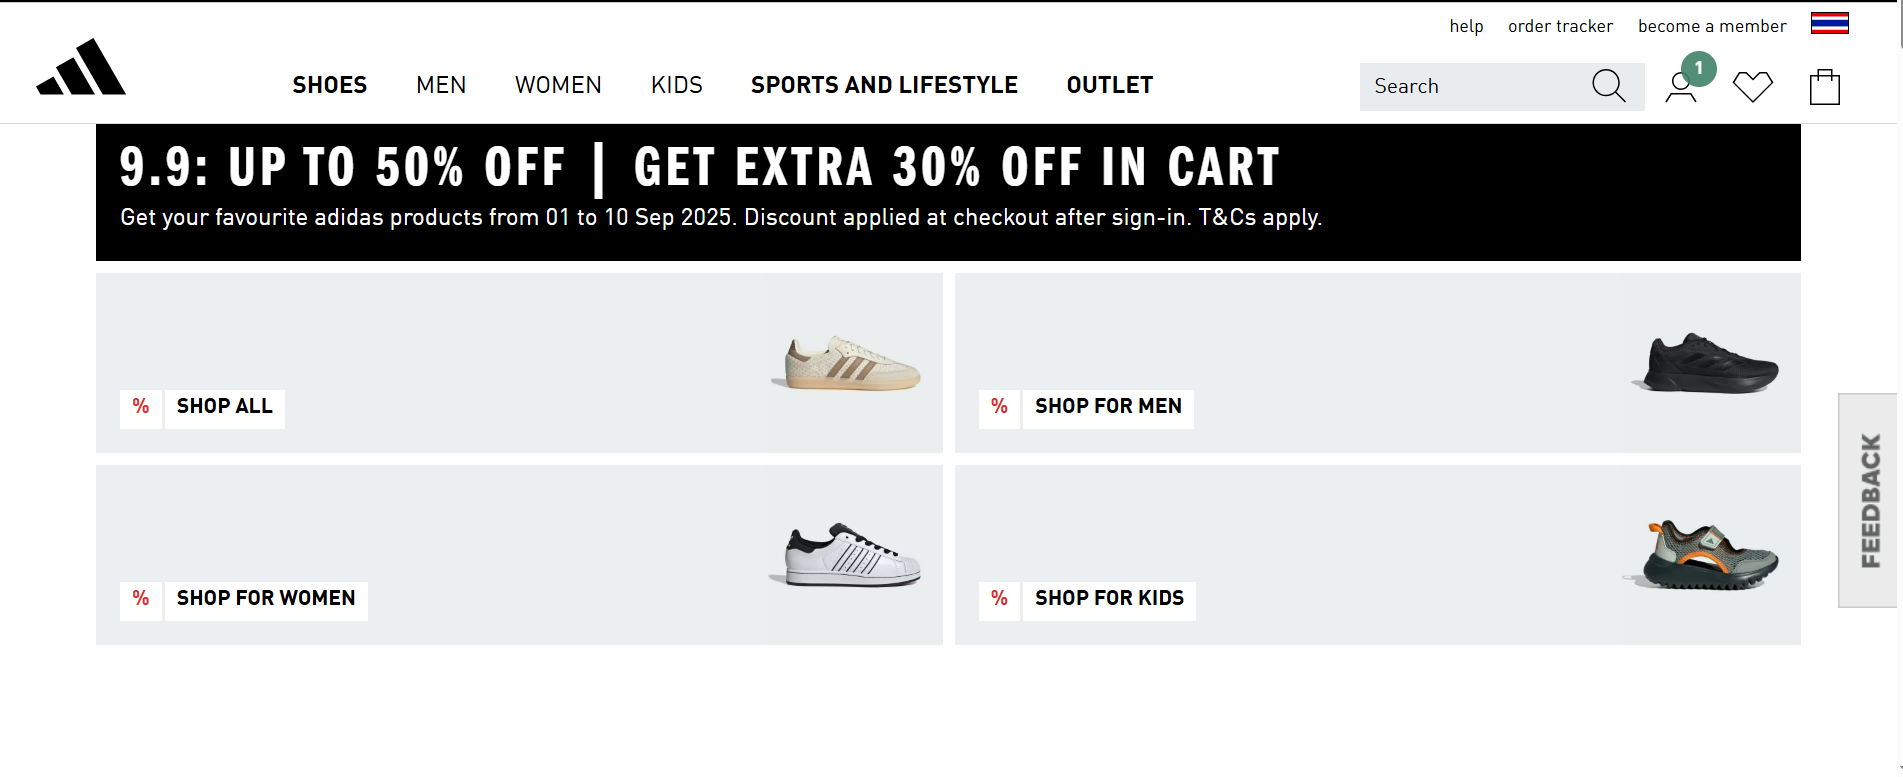
Task: Click the Thailand flag country selector
Action: pyautogui.click(x=1829, y=24)
